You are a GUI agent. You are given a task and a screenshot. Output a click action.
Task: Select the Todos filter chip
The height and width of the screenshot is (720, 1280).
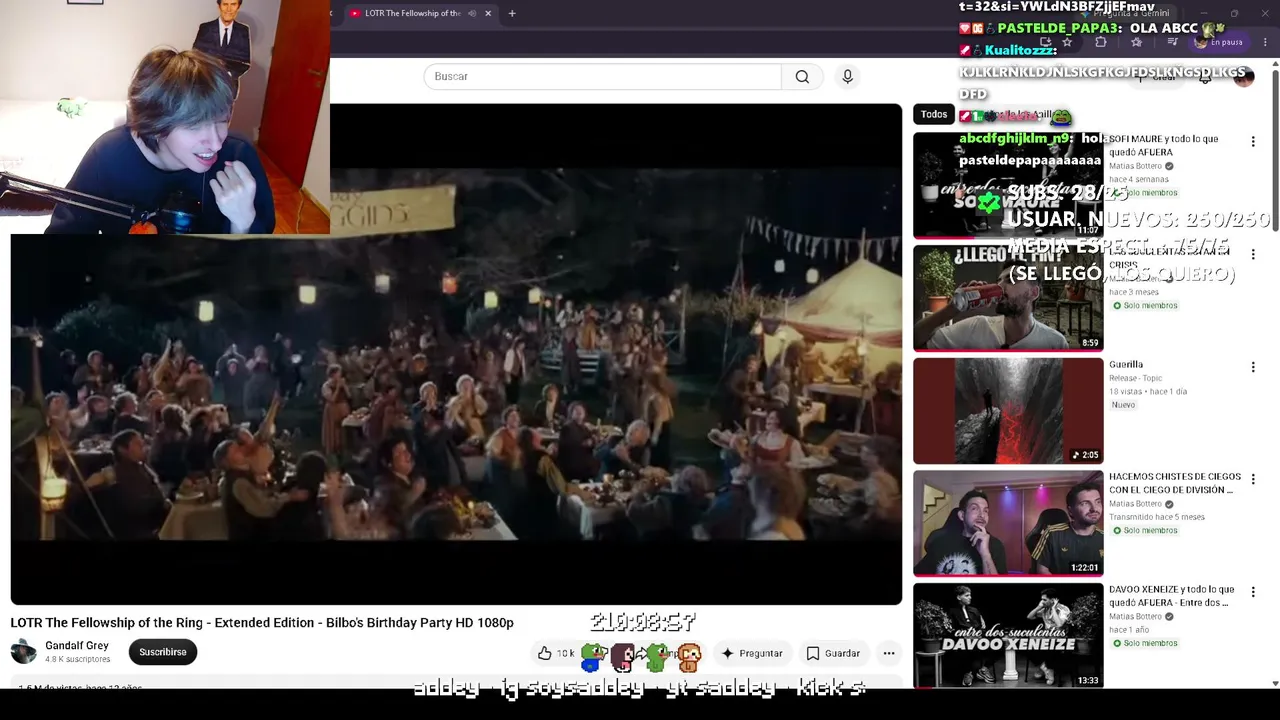pos(934,114)
